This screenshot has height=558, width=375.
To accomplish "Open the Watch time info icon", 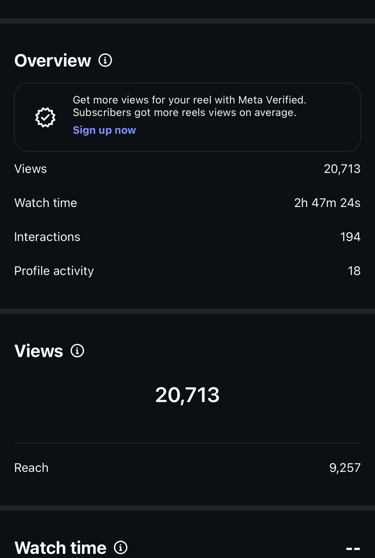I will (x=121, y=547).
